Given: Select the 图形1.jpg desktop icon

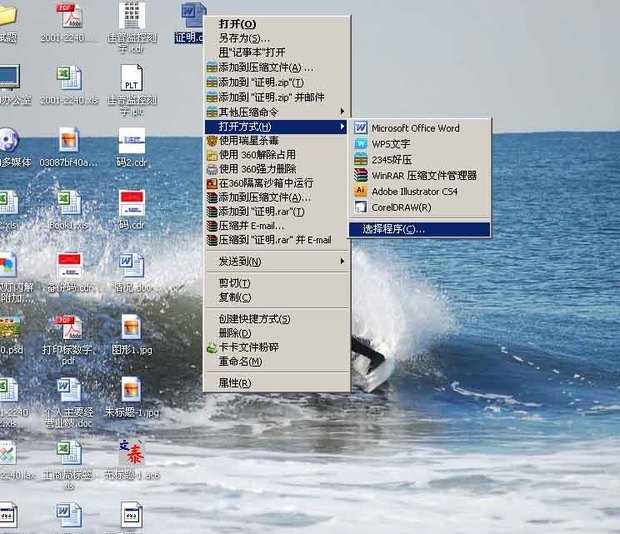Looking at the screenshot, I should [131, 327].
